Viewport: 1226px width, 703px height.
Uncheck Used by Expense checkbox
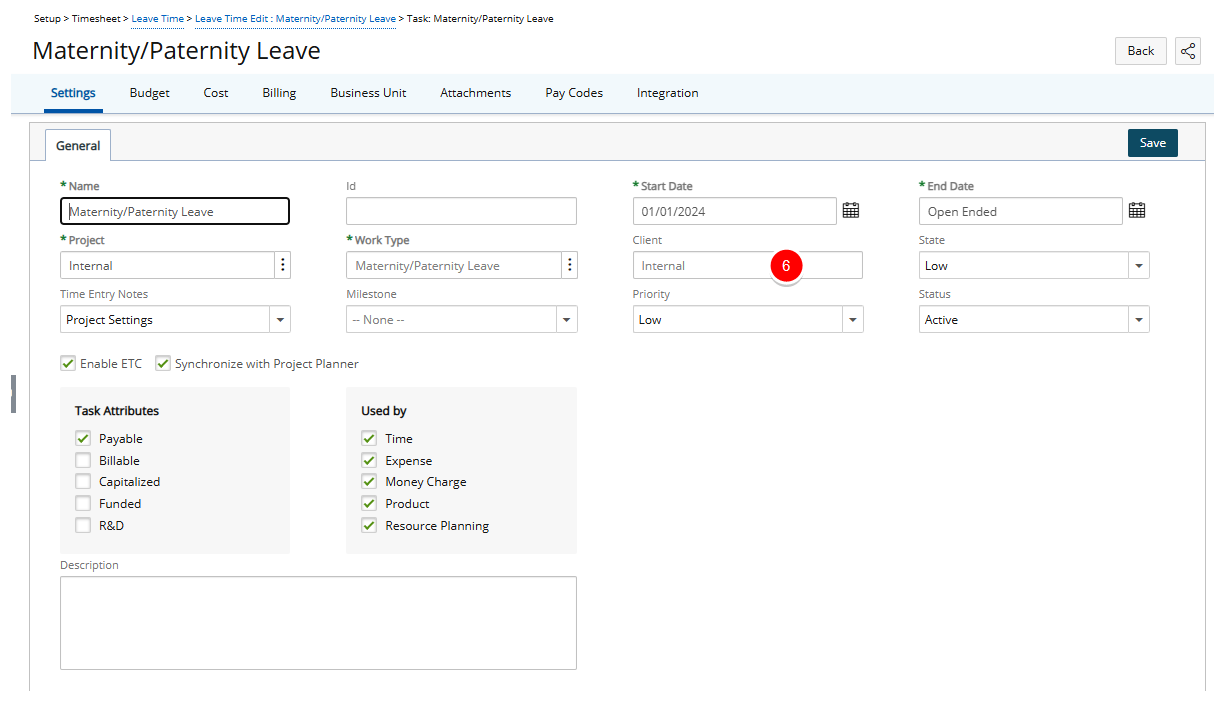click(x=369, y=460)
